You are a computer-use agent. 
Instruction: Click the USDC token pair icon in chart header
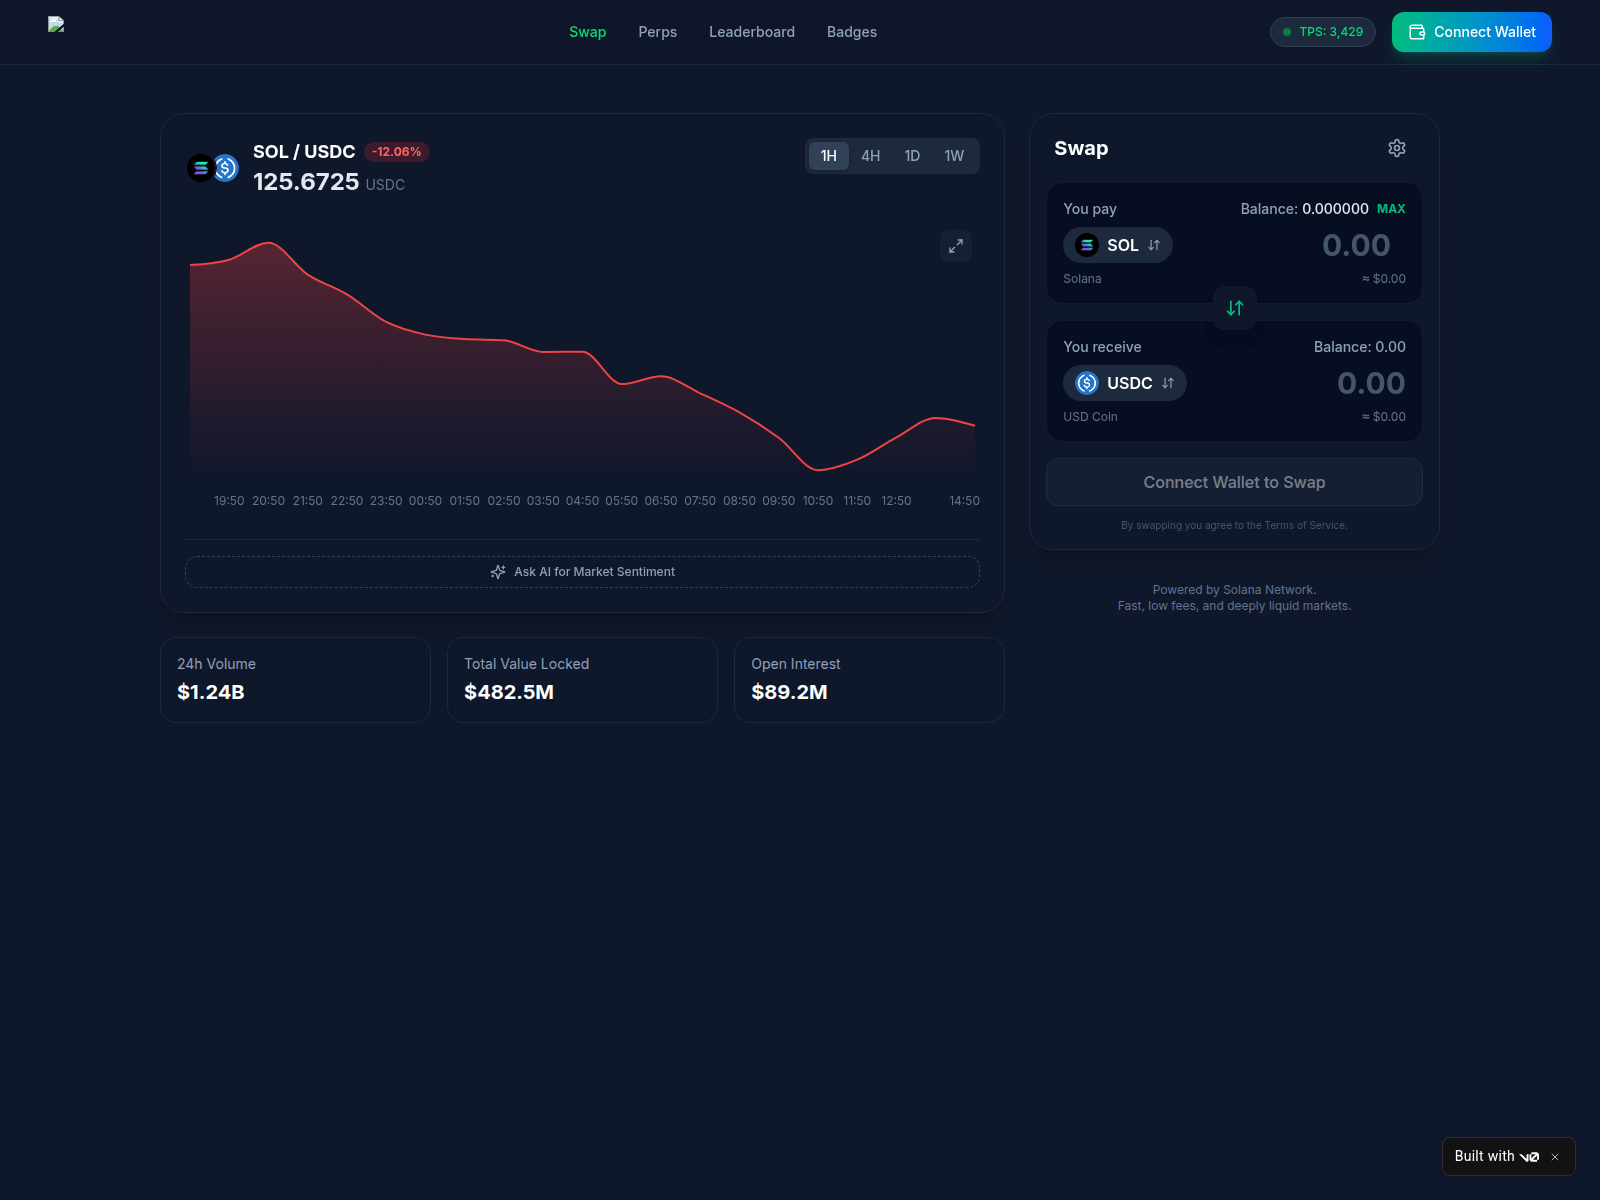click(227, 168)
